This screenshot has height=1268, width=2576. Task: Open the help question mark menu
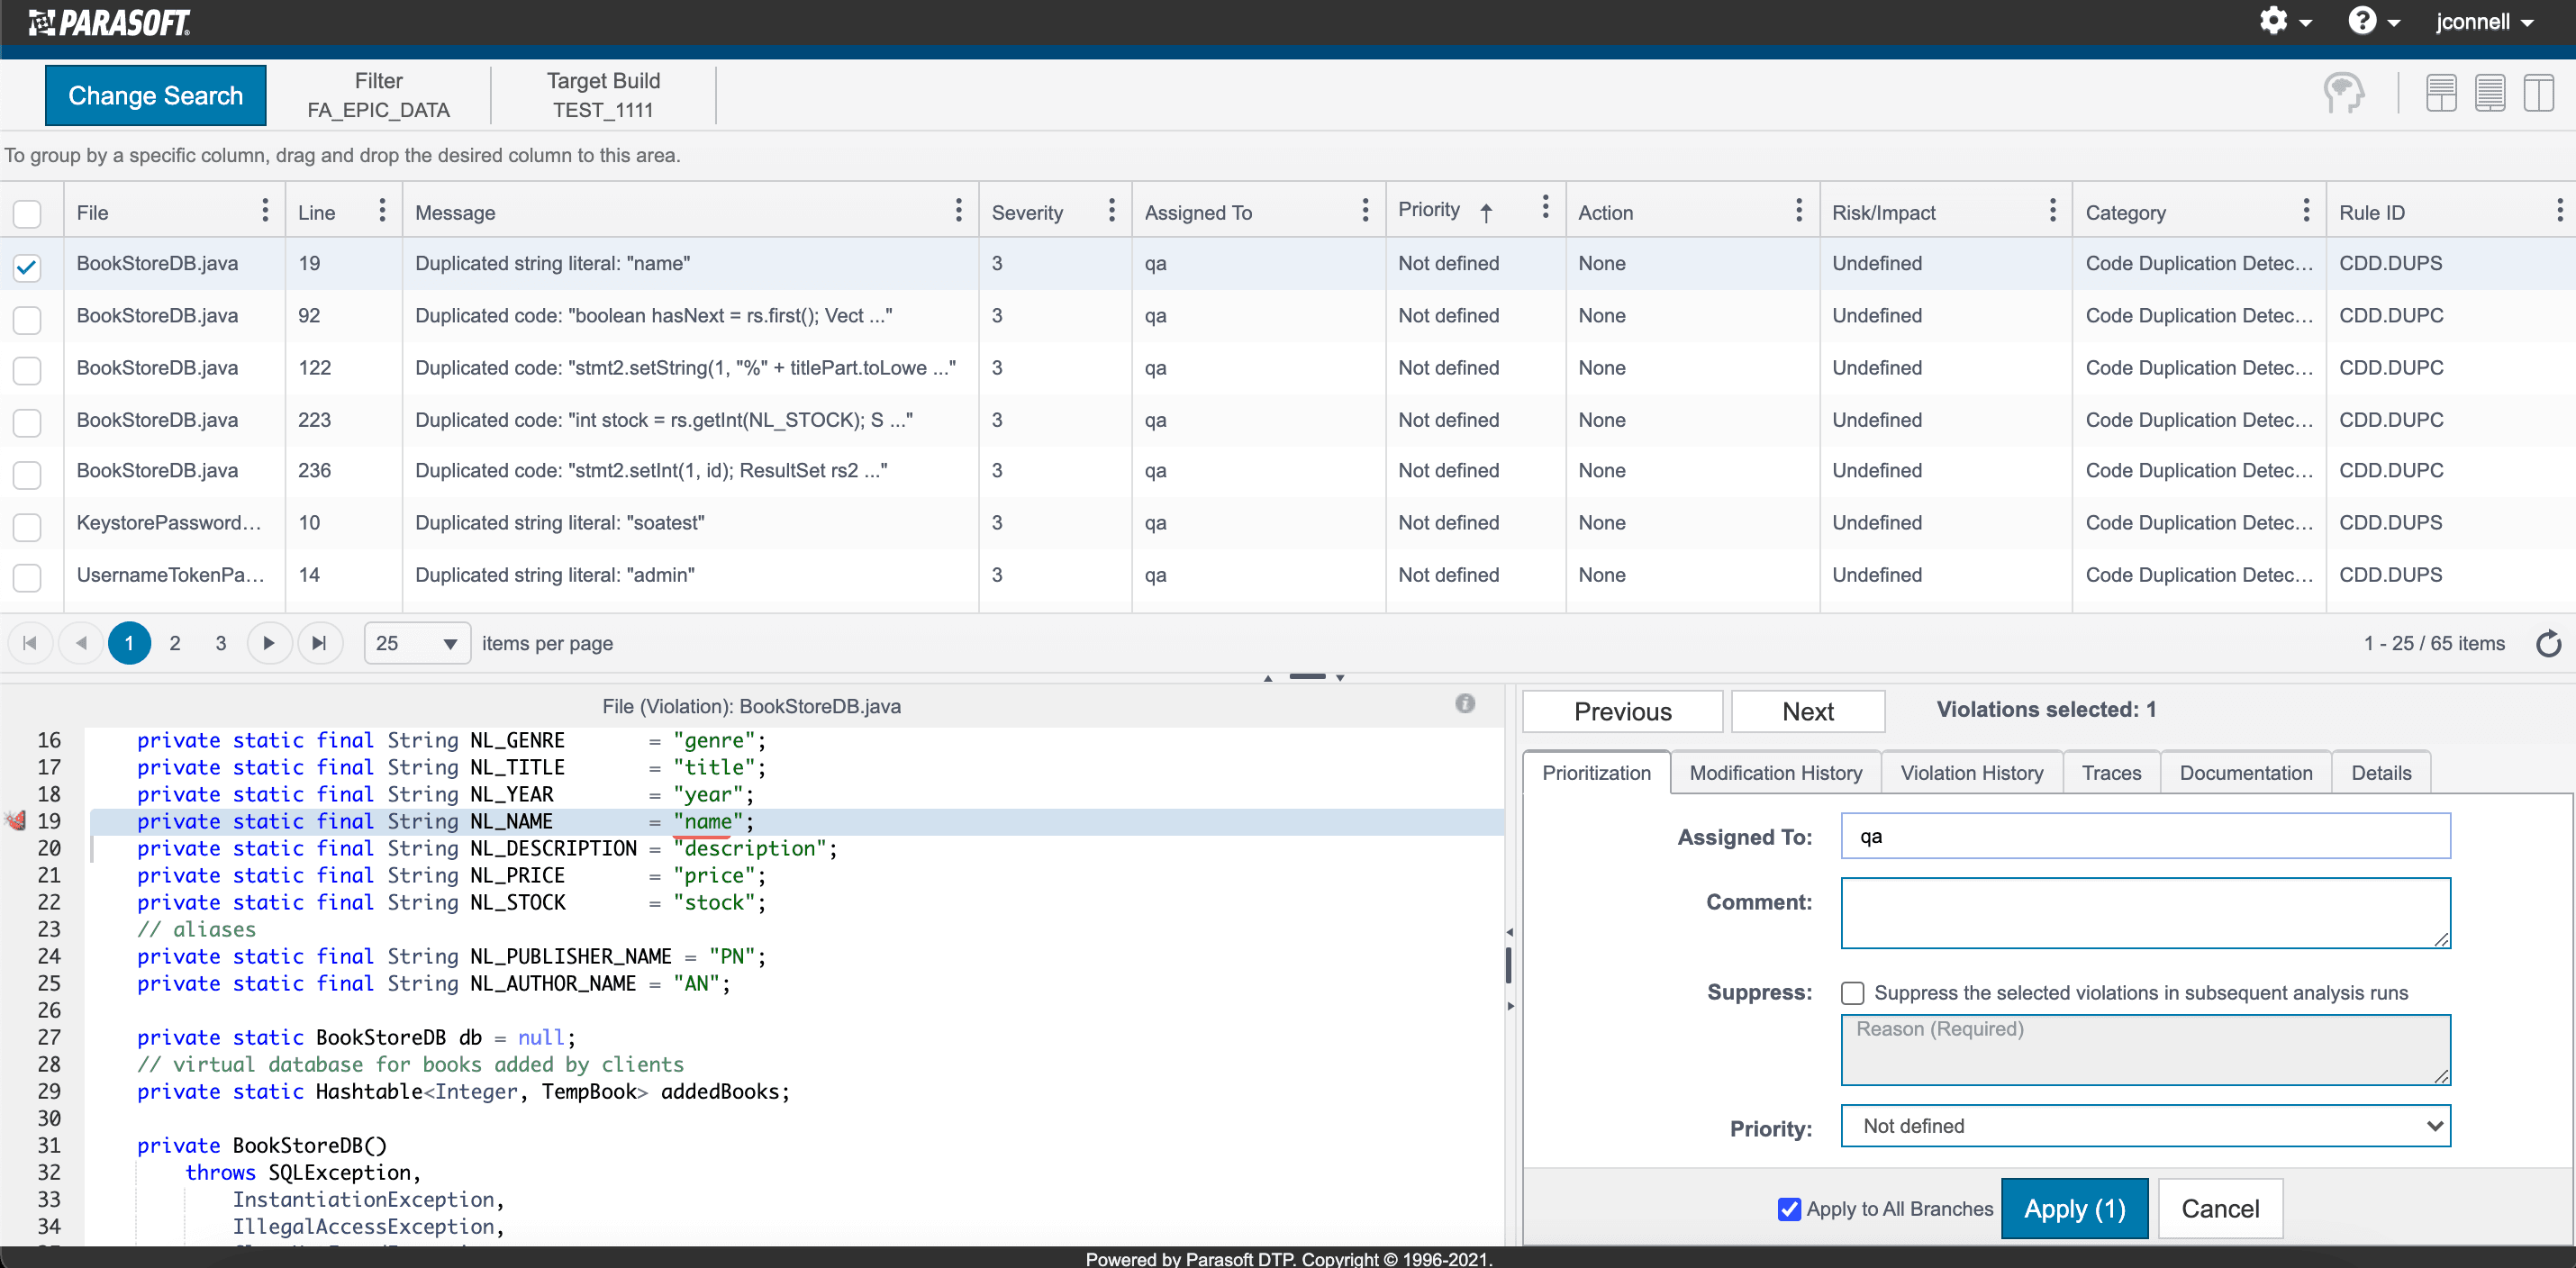(2373, 22)
